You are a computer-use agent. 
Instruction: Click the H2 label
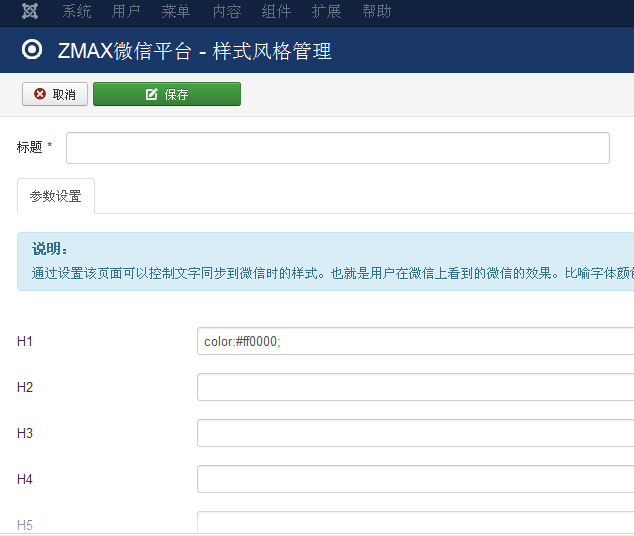25,387
